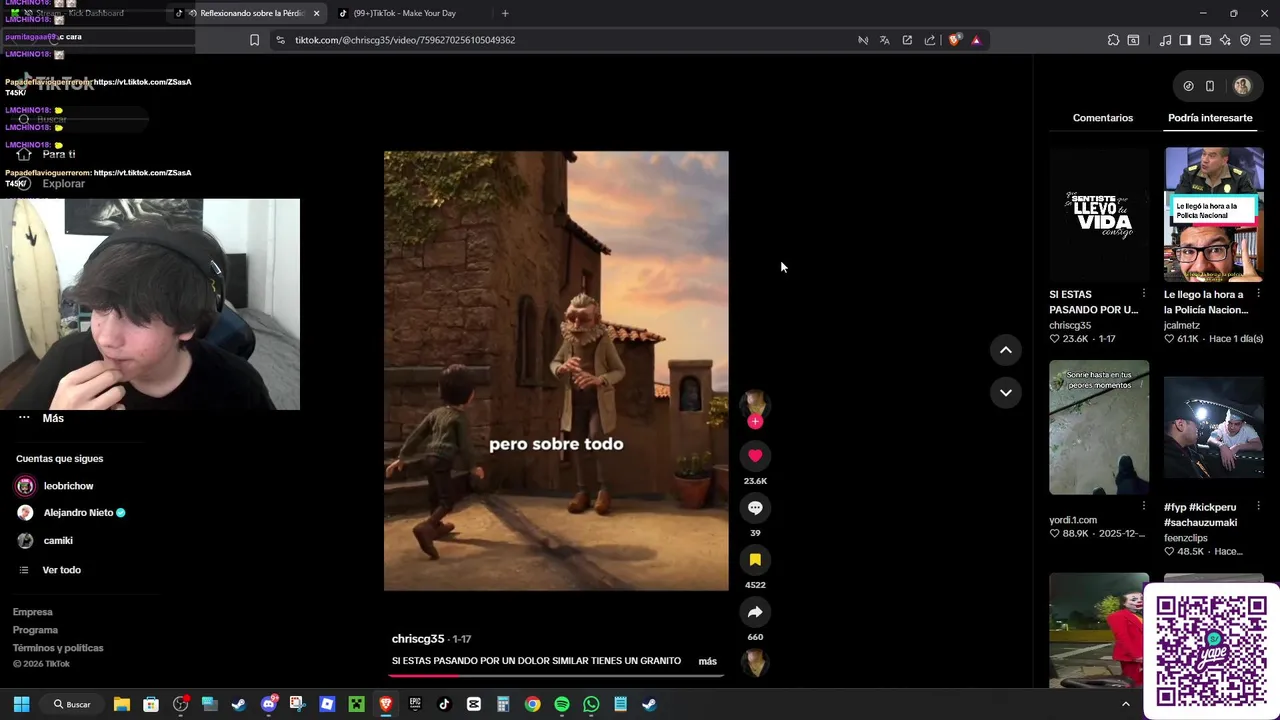Open three-dot menu on yordi.1.com card
The width and height of the screenshot is (1280, 720).
[1144, 506]
